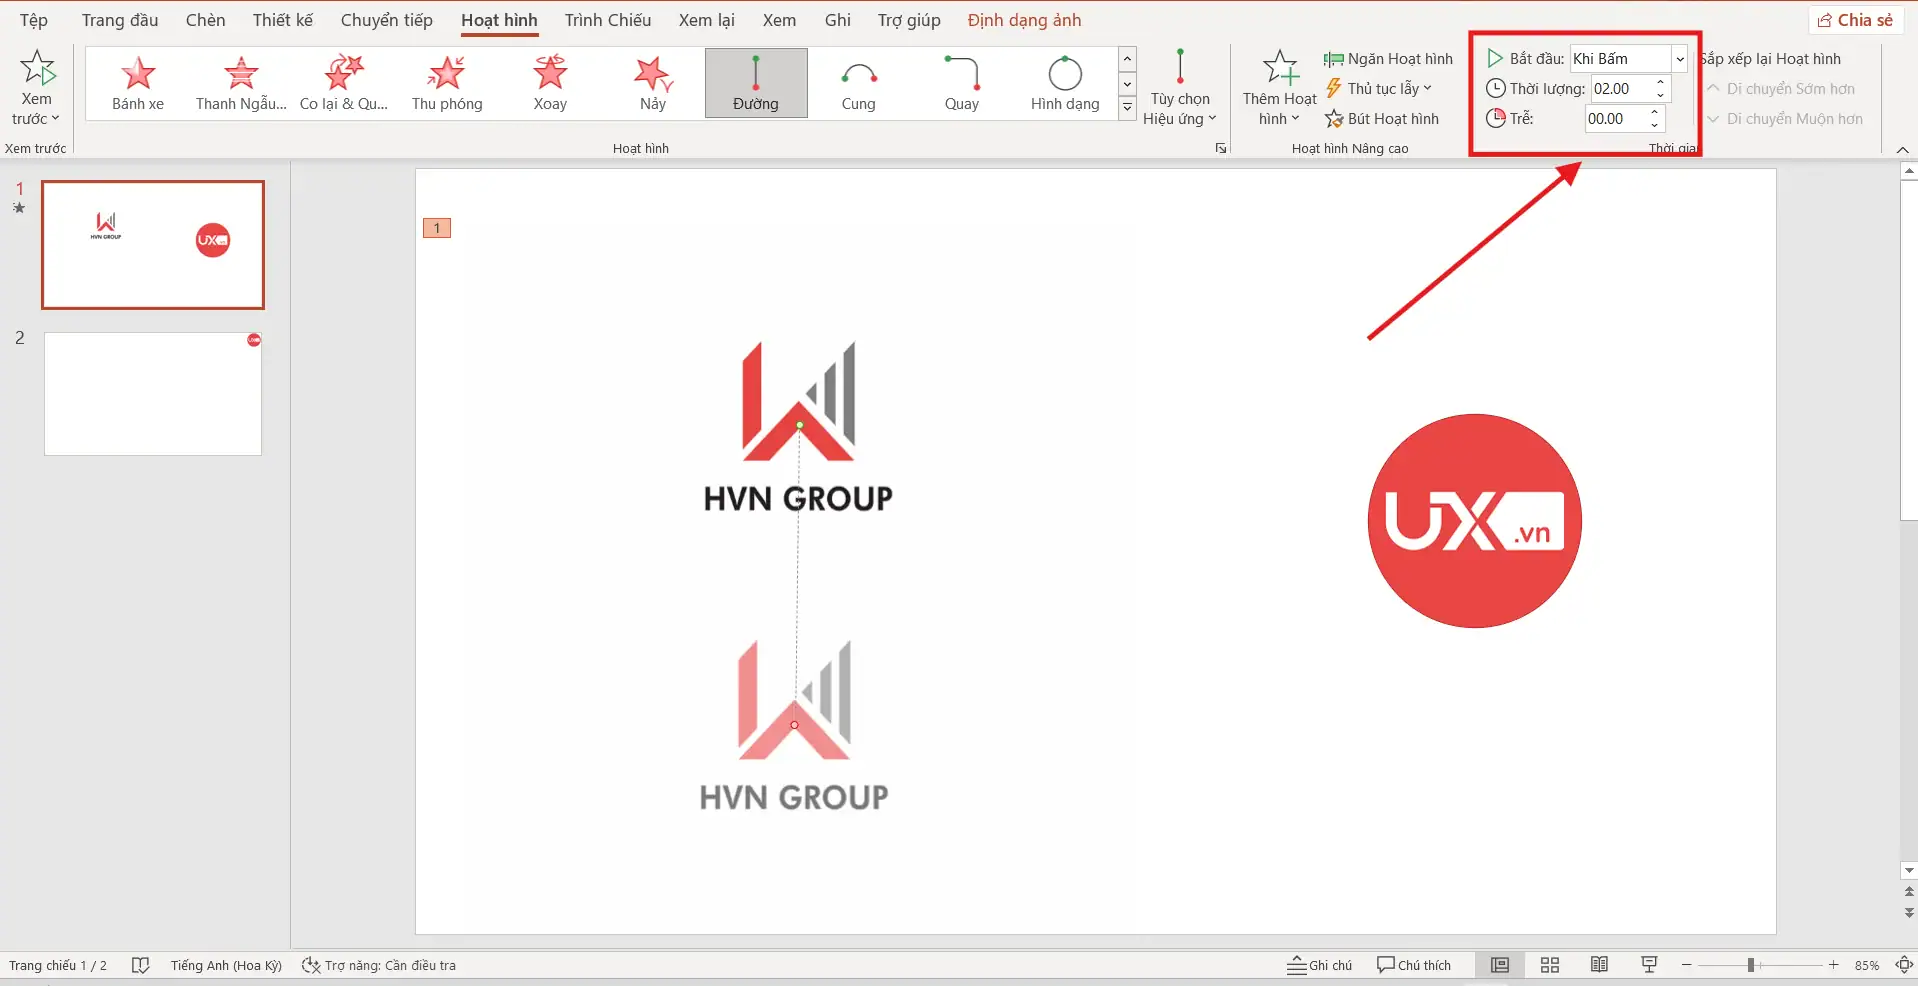Select the Đường motion path
Screen dimensions: 1918x986
(756, 83)
